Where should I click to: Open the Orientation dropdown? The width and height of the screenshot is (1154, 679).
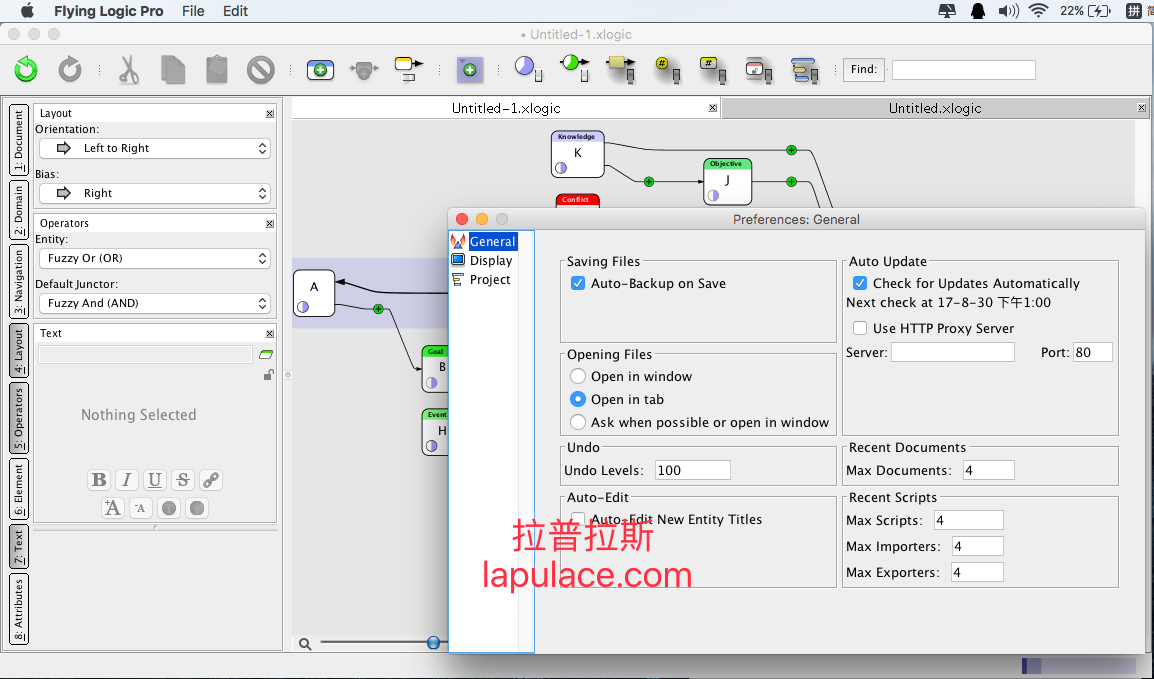click(155, 149)
